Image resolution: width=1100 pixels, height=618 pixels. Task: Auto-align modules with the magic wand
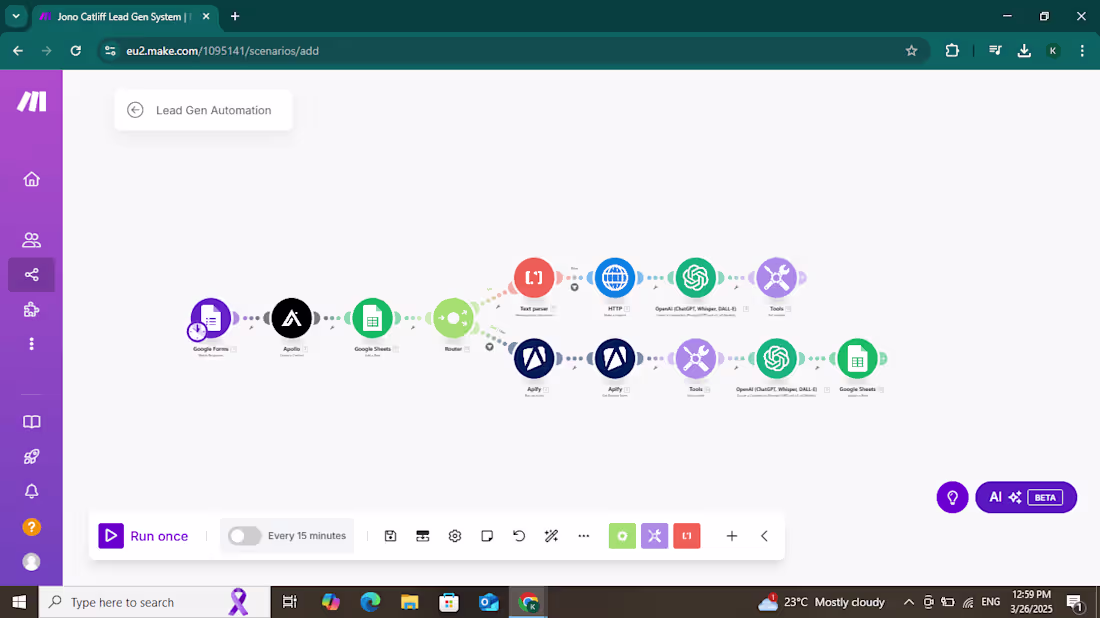point(551,536)
